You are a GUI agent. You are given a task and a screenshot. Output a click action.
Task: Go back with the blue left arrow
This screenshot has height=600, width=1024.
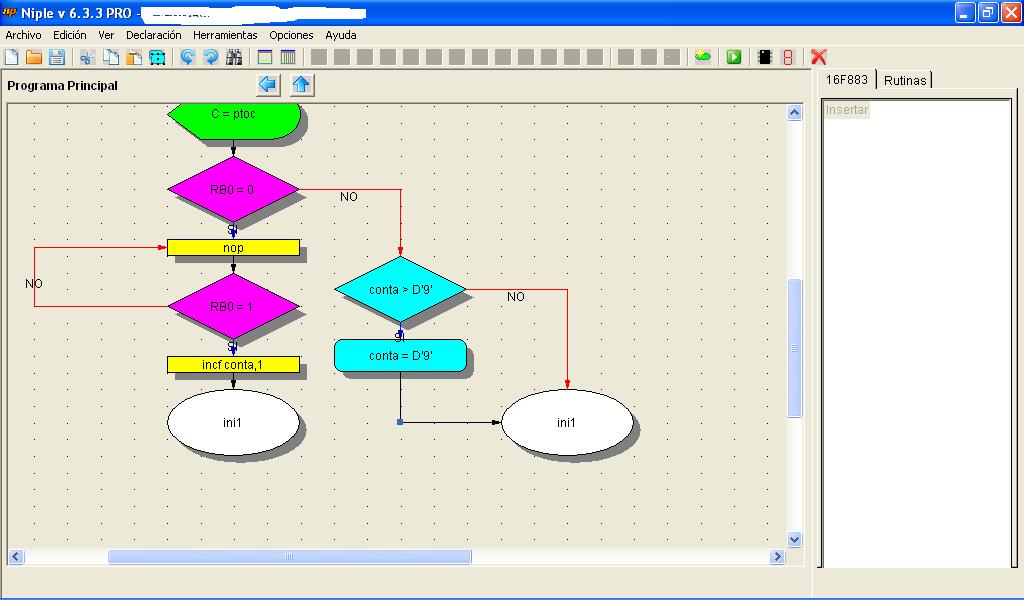point(268,85)
